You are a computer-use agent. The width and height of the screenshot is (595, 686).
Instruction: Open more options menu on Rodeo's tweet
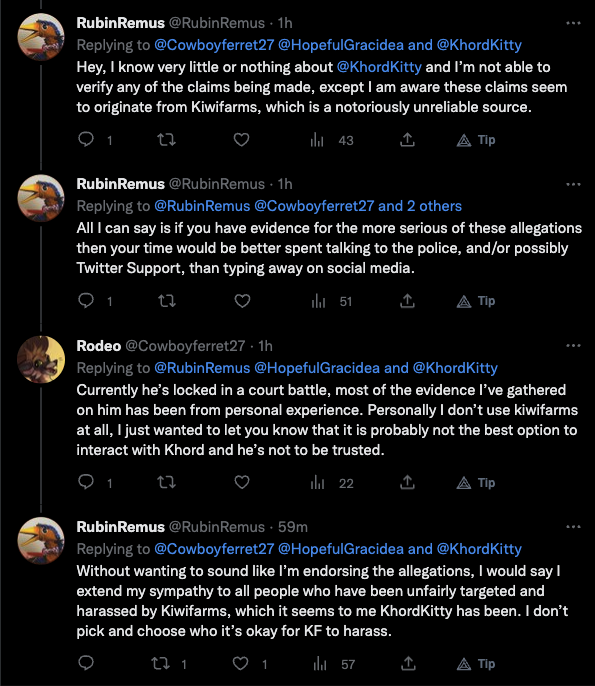(573, 346)
